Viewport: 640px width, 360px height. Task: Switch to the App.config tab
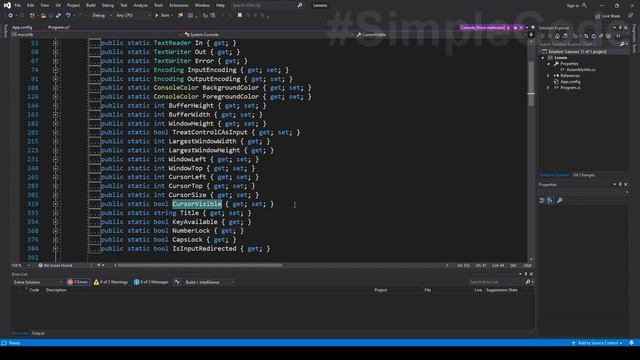(22, 27)
